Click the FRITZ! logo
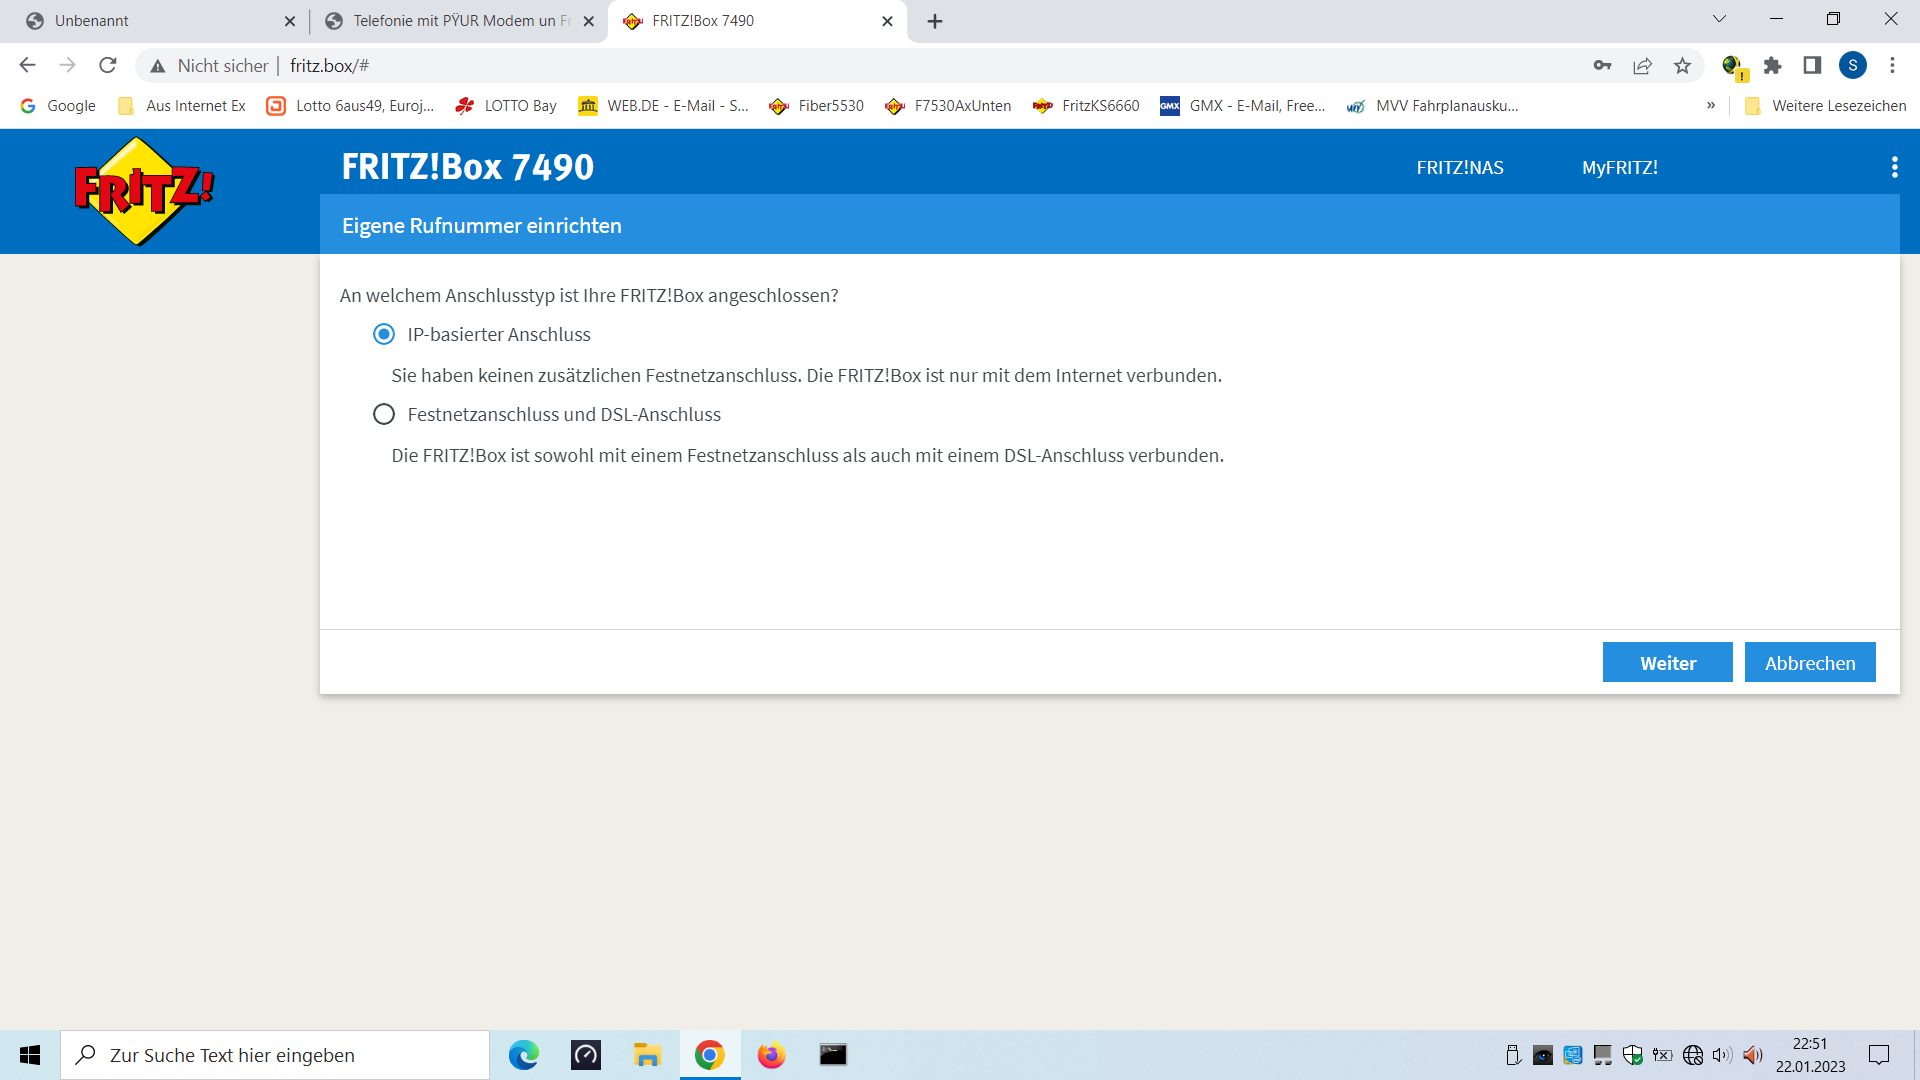Screen dimensions: 1920x1080 point(144,190)
